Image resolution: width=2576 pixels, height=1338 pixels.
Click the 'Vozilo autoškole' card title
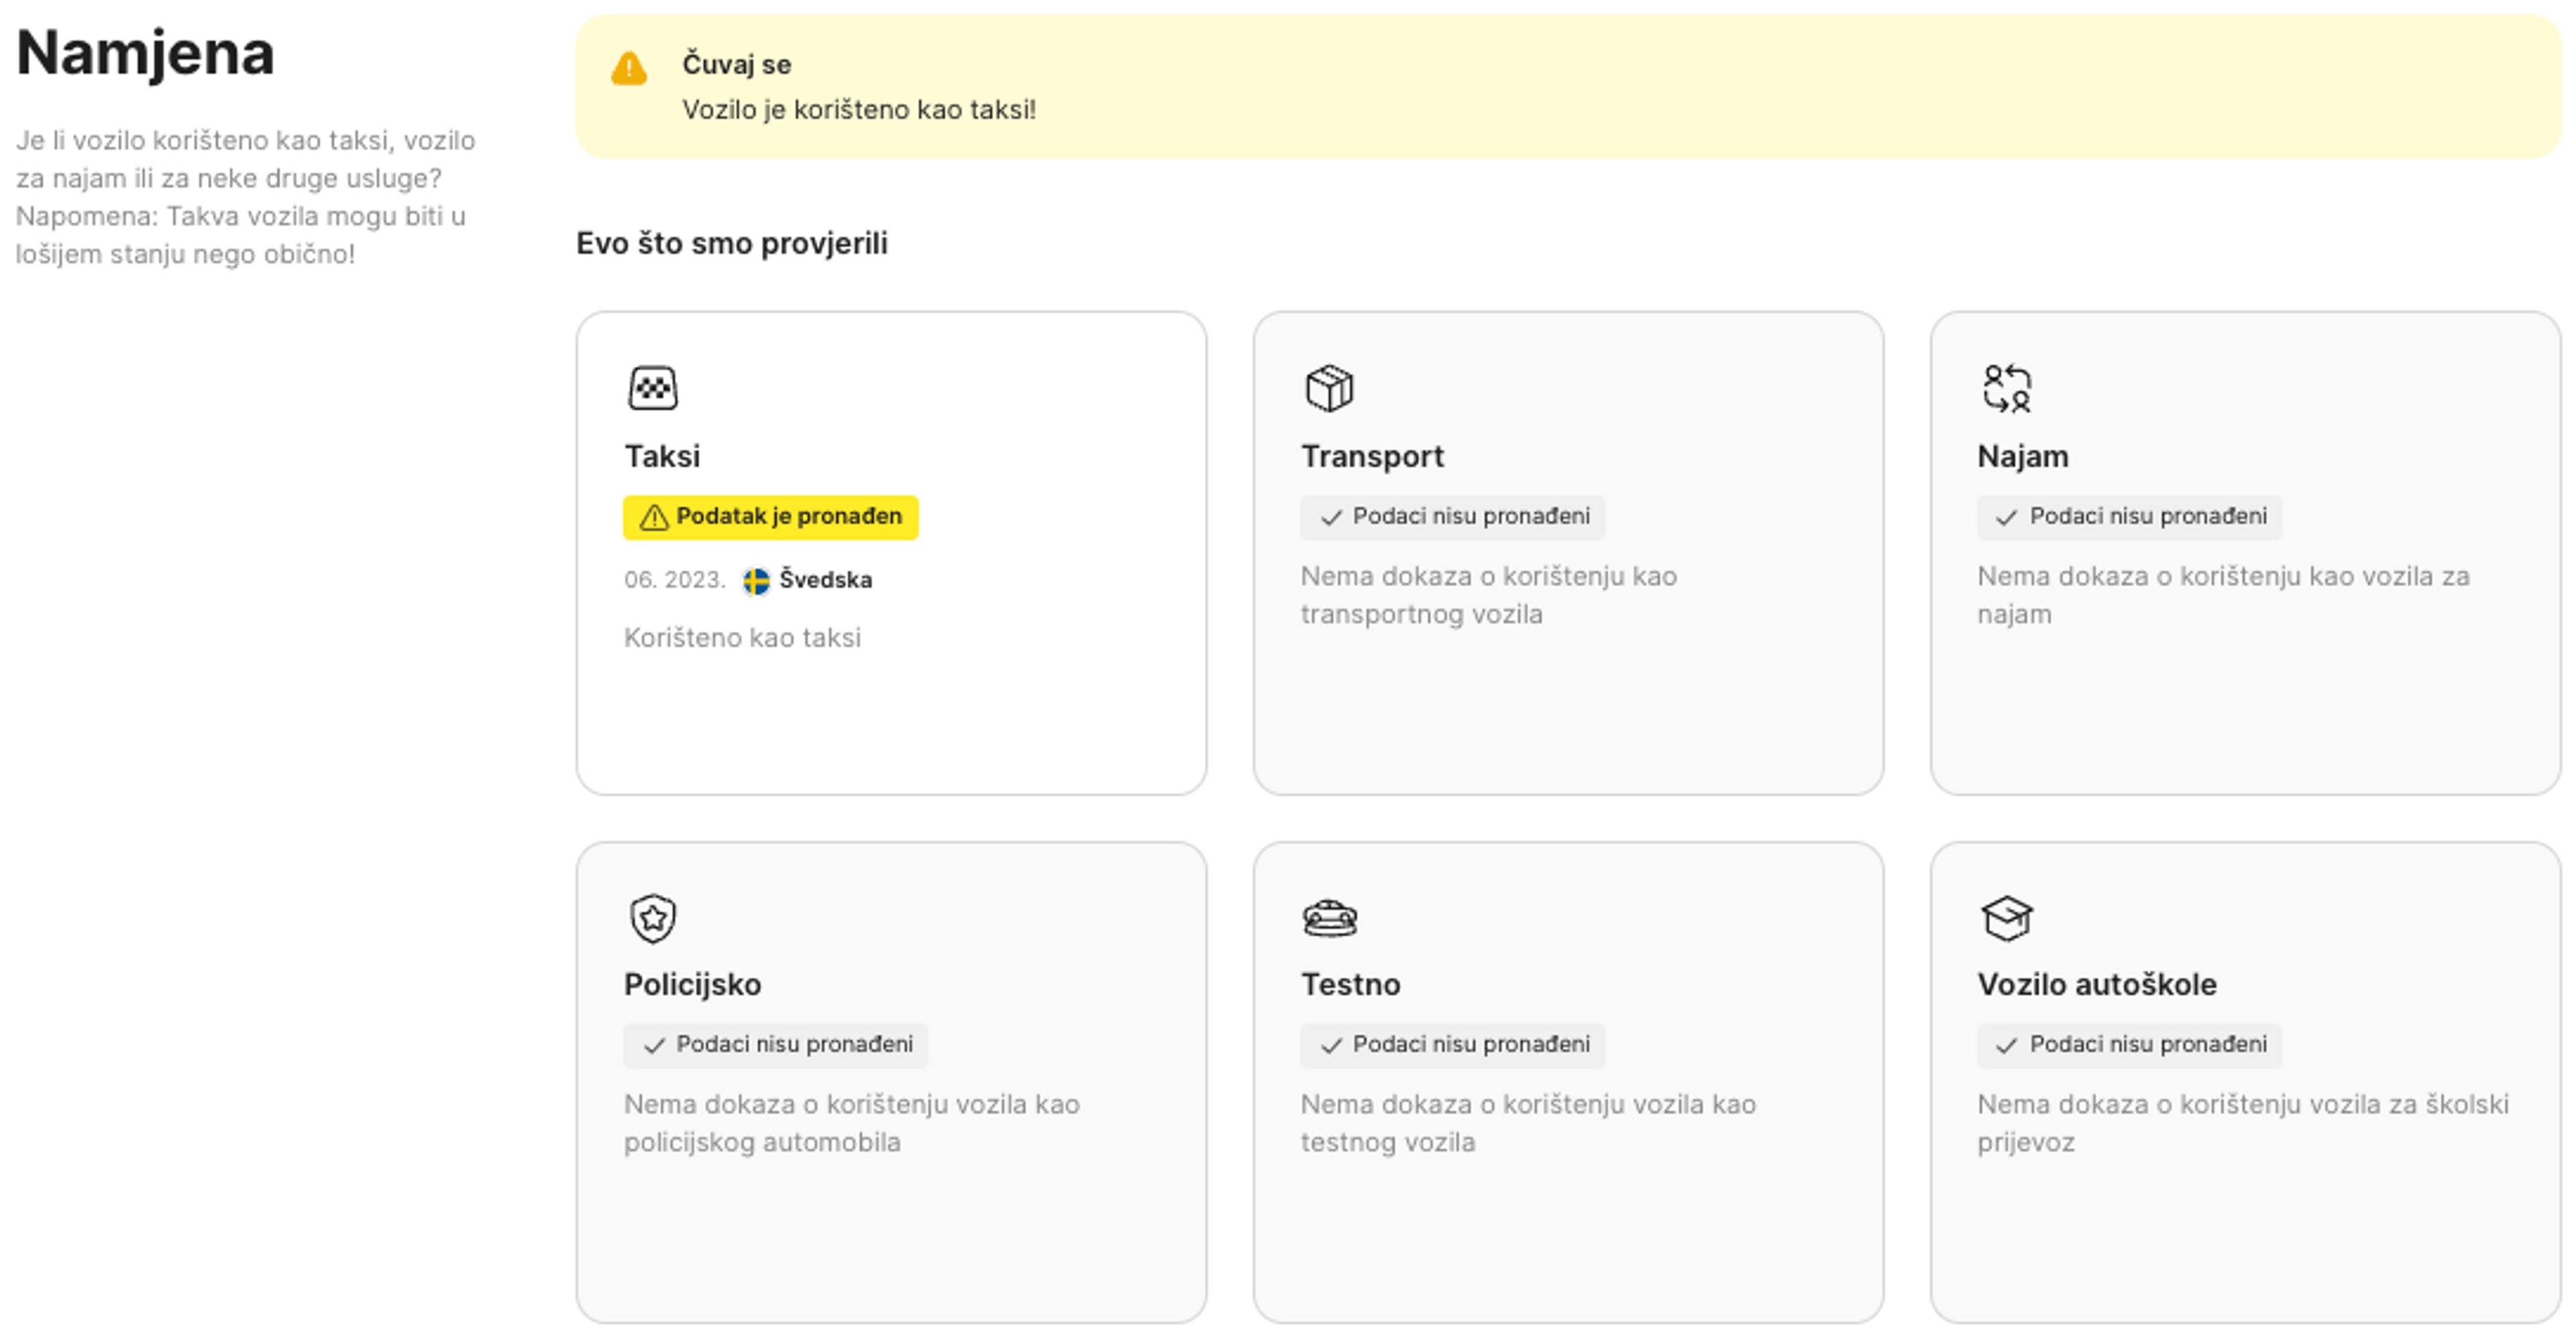coord(2096,984)
